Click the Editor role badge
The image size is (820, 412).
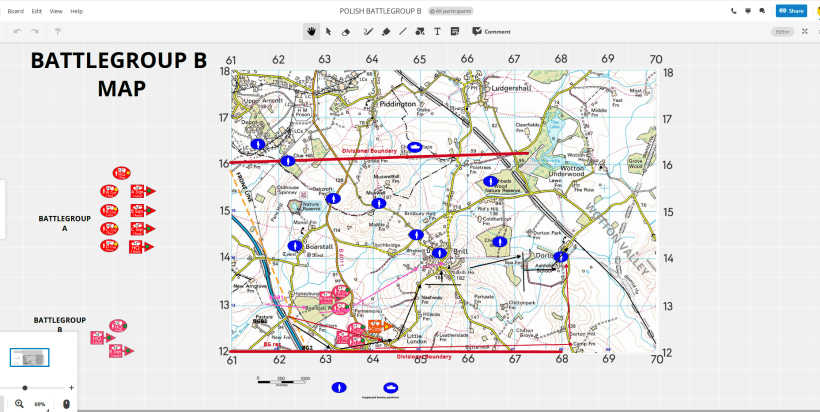pos(782,32)
